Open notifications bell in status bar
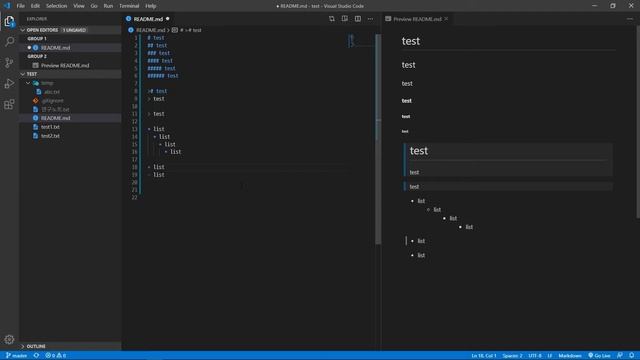The height and width of the screenshot is (360, 640). pos(632,356)
